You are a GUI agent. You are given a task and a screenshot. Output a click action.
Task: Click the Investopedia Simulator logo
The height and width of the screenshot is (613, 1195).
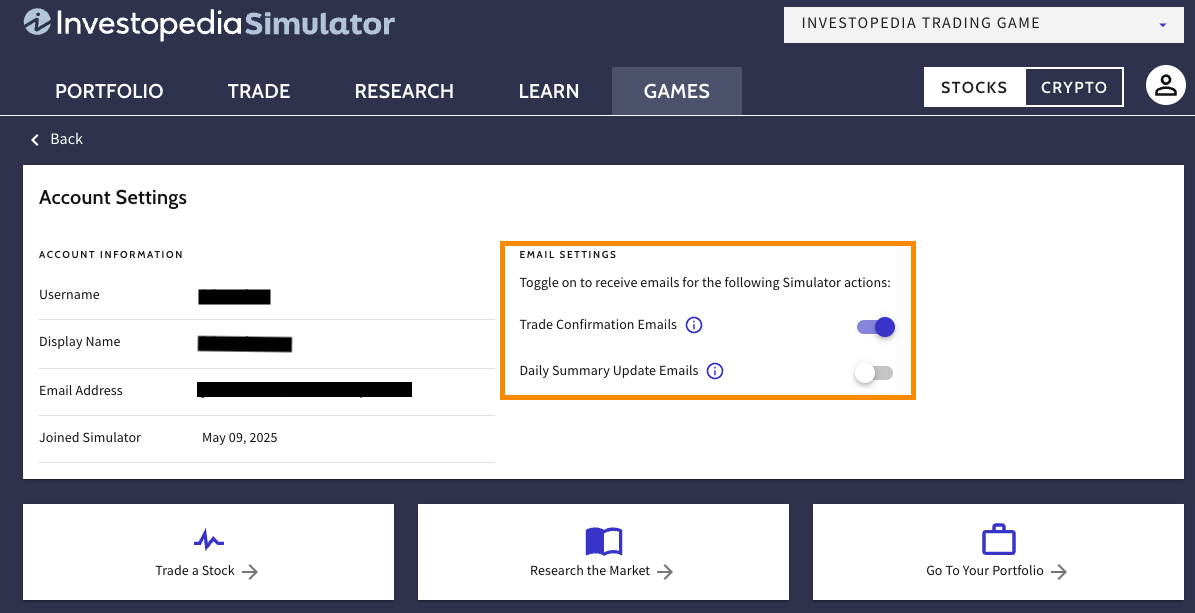click(209, 22)
